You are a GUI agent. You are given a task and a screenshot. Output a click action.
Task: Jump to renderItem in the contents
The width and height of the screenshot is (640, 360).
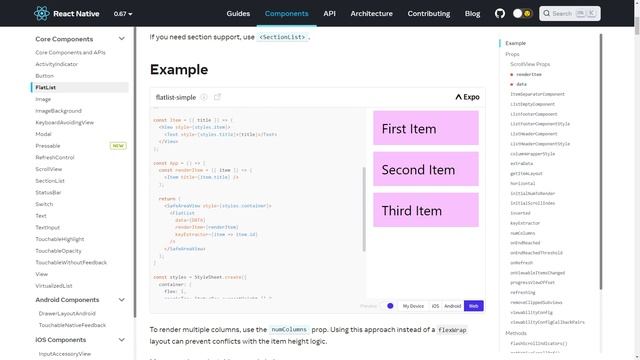point(529,74)
